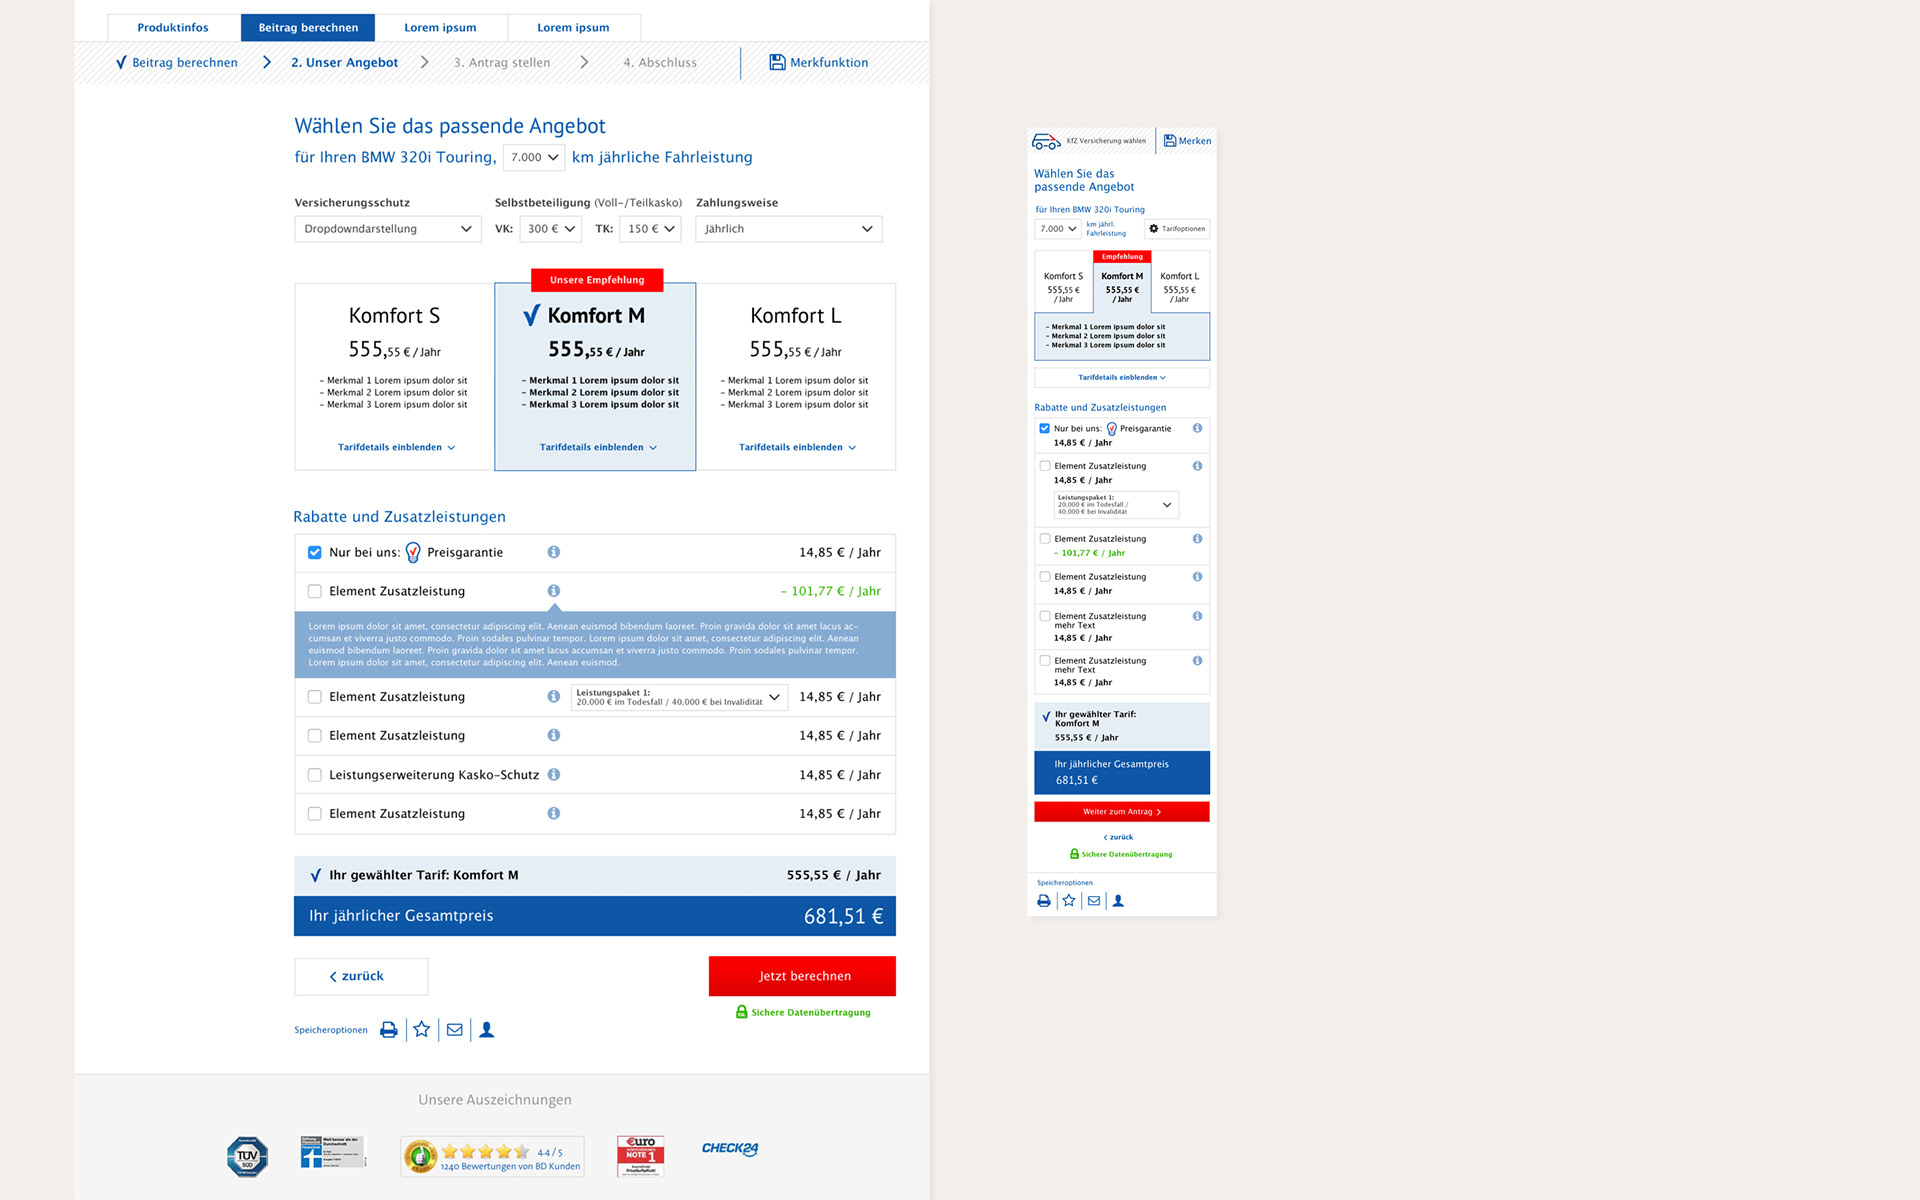This screenshot has height=1200, width=1920.
Task: Check the Leistungserweiterung Kasko-Schutz checkbox
Action: 314,775
